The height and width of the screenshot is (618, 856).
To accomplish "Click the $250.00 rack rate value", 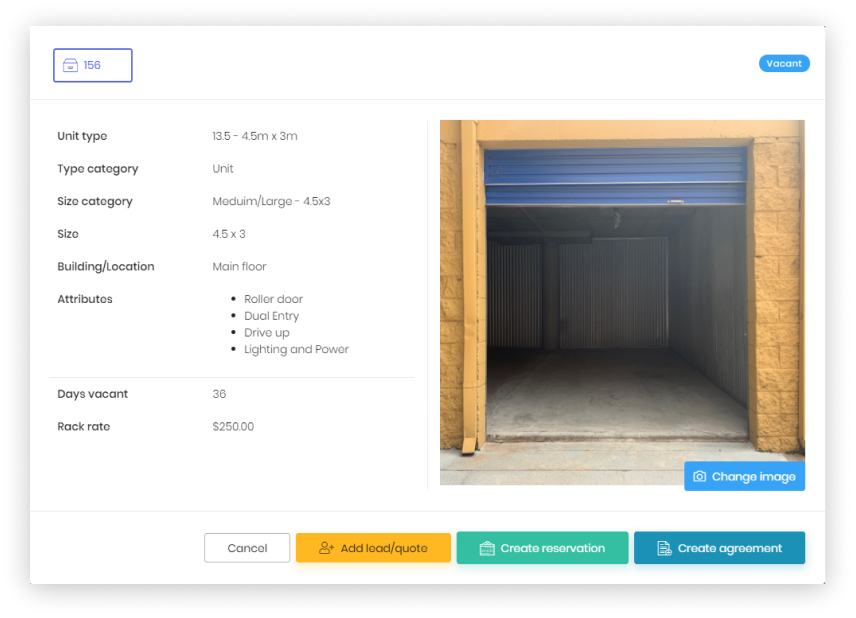I will pos(233,427).
